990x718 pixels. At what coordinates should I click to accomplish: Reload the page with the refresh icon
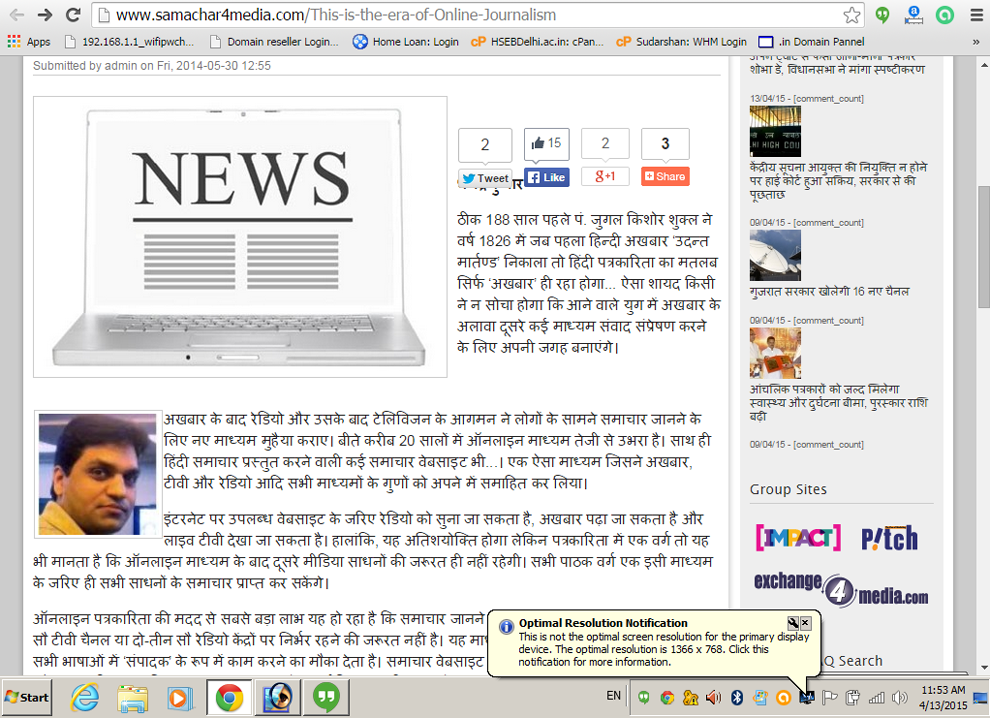click(73, 15)
